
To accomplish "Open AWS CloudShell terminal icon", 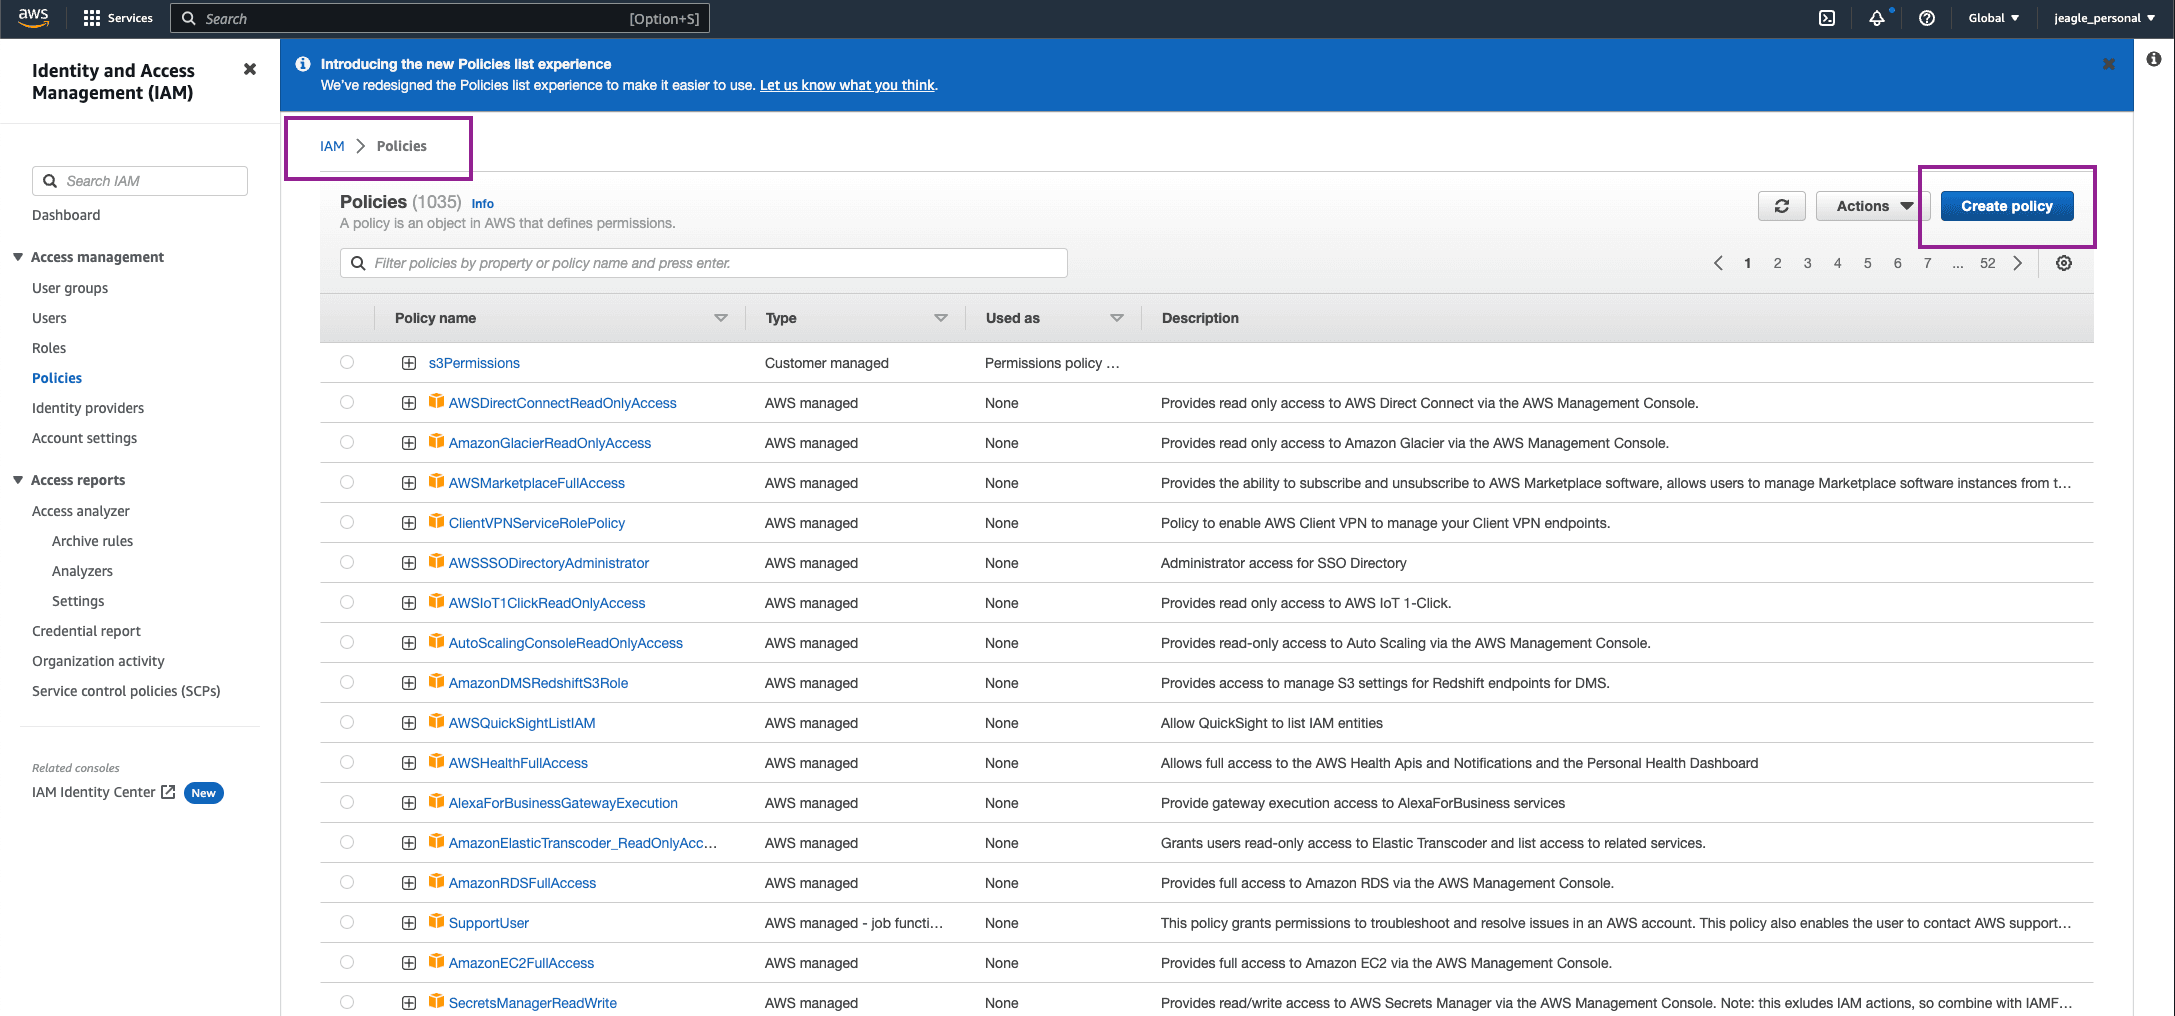I will click(x=1826, y=18).
